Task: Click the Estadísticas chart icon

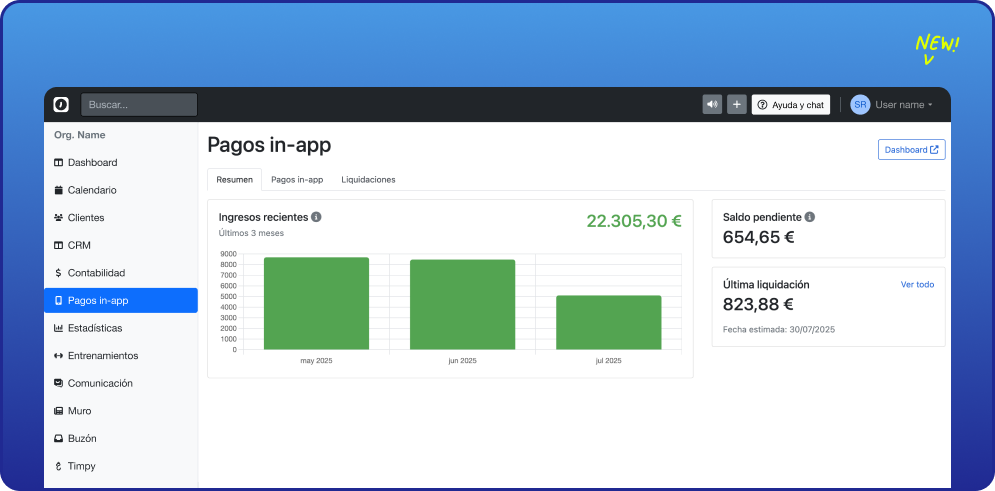Action: [58, 328]
